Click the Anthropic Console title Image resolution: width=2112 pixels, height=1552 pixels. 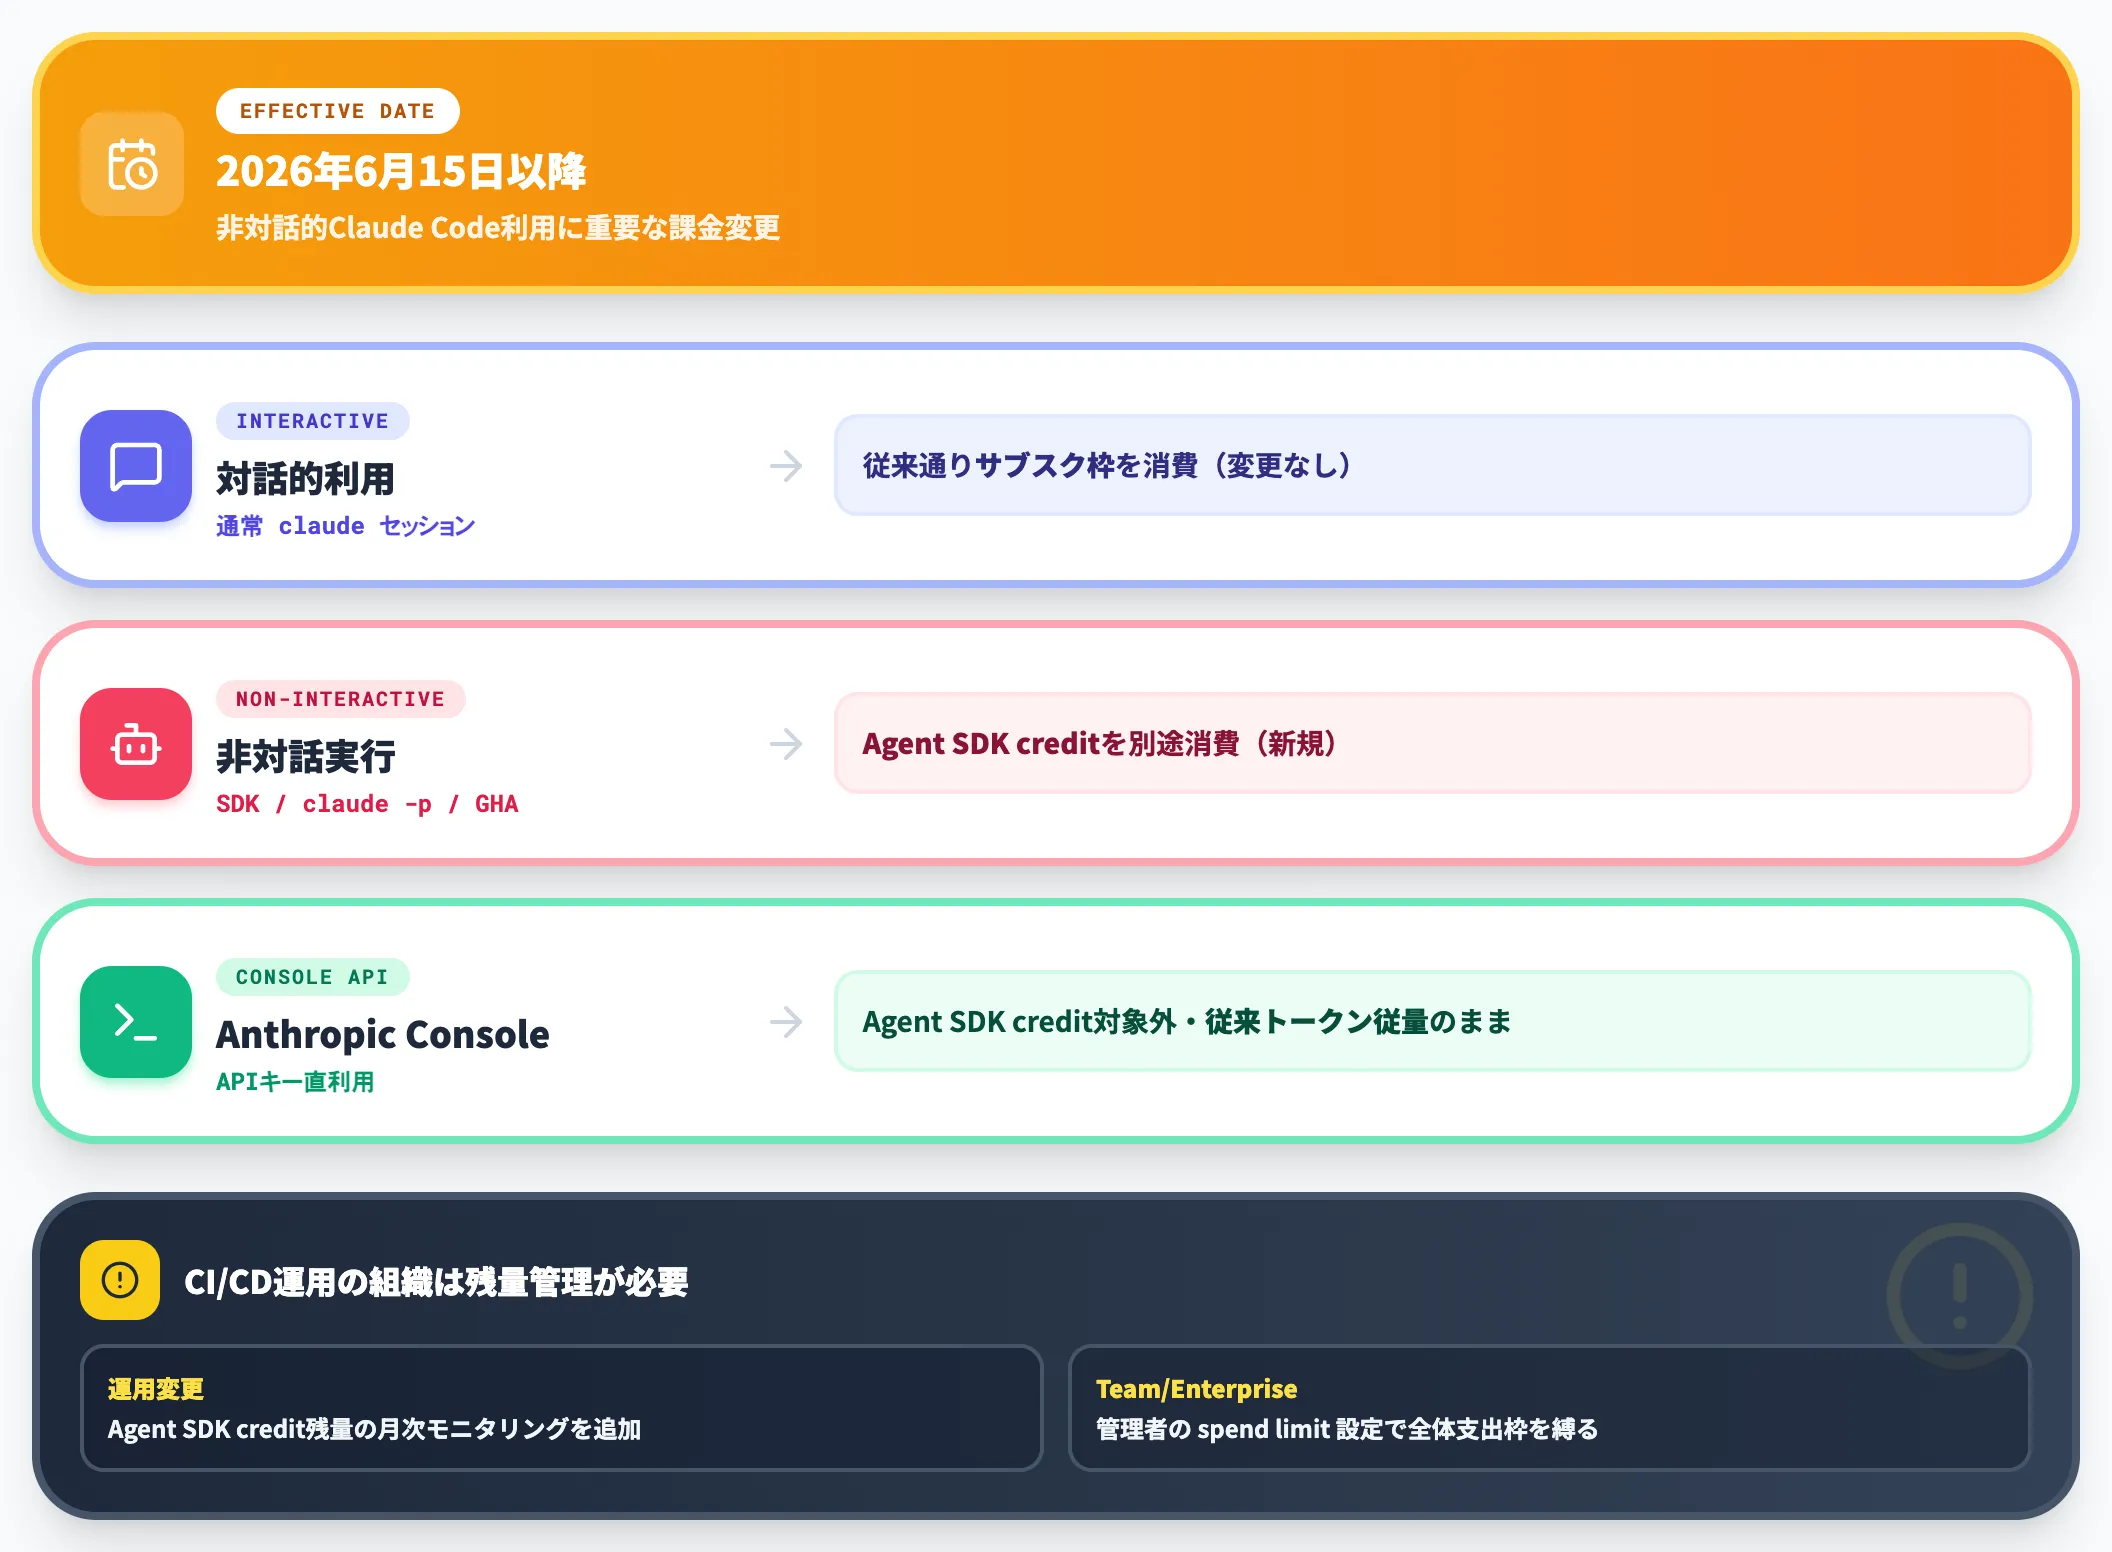coord(383,1034)
